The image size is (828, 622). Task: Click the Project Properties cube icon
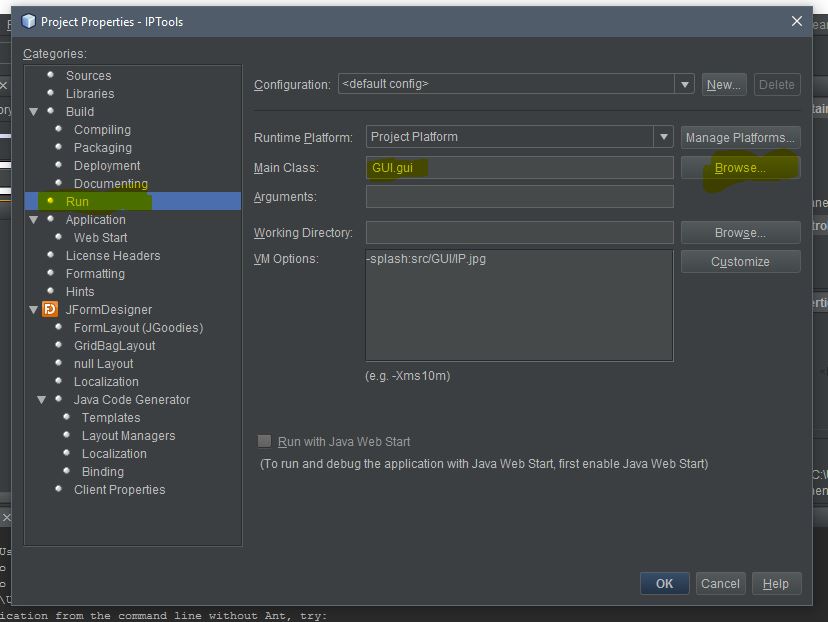click(x=29, y=21)
